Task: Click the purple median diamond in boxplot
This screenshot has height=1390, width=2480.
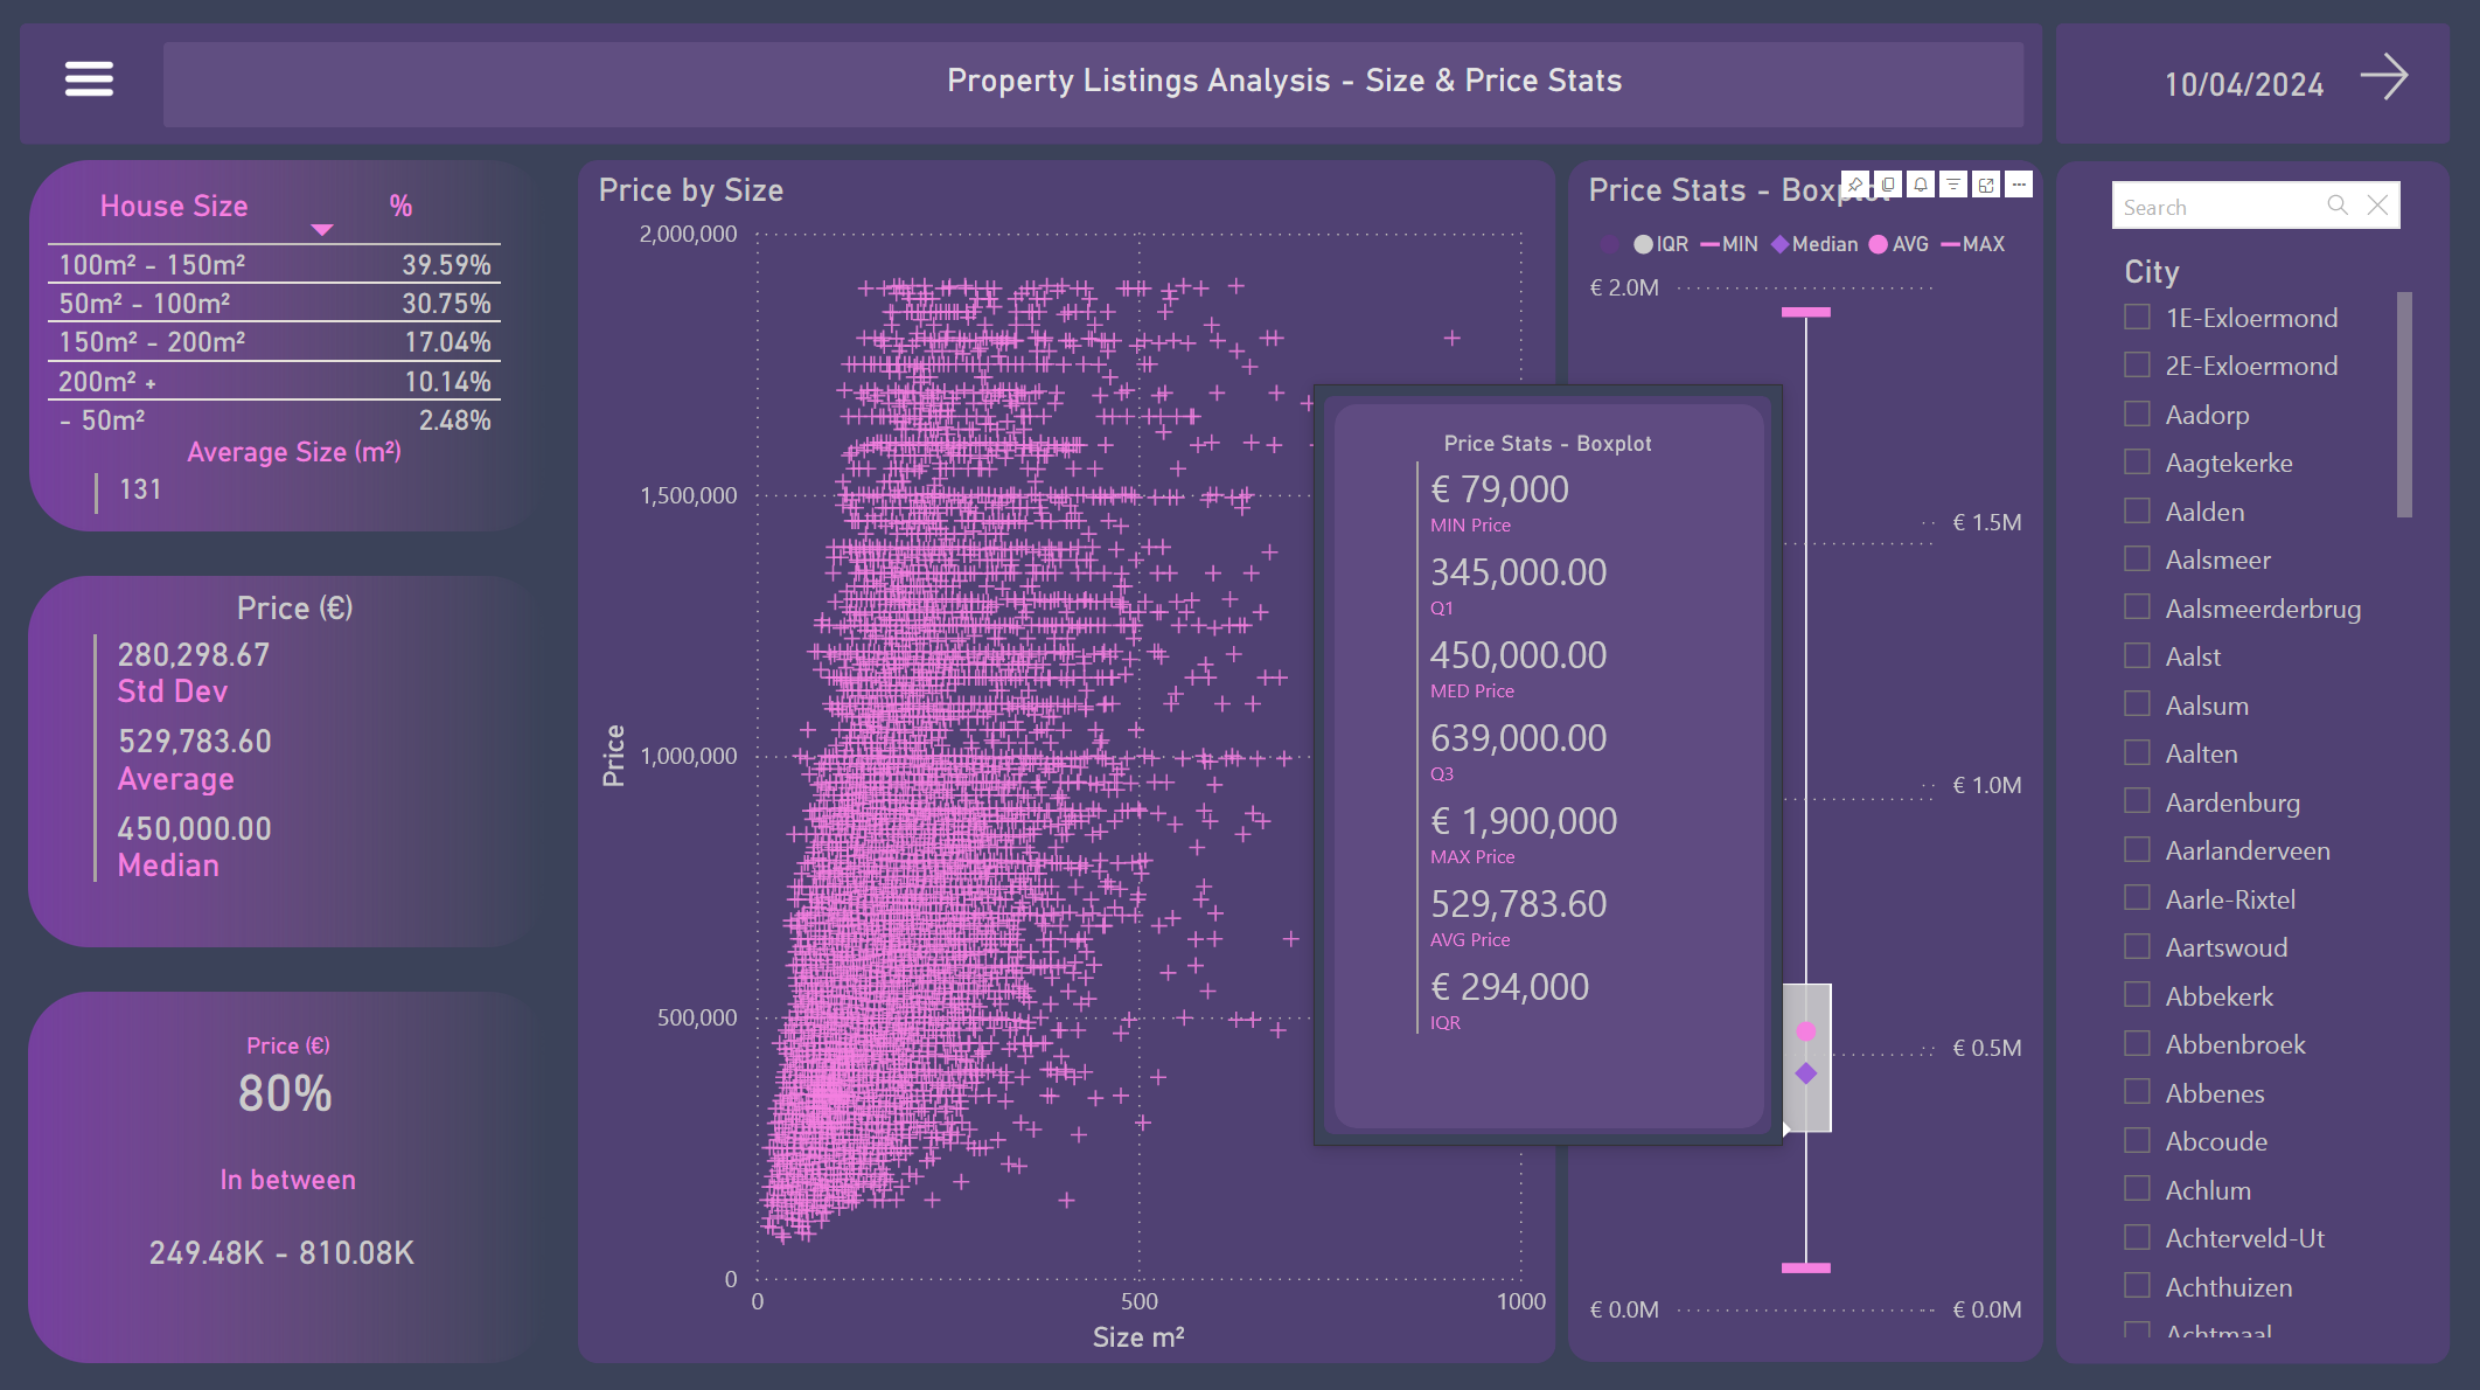Action: (1806, 1073)
